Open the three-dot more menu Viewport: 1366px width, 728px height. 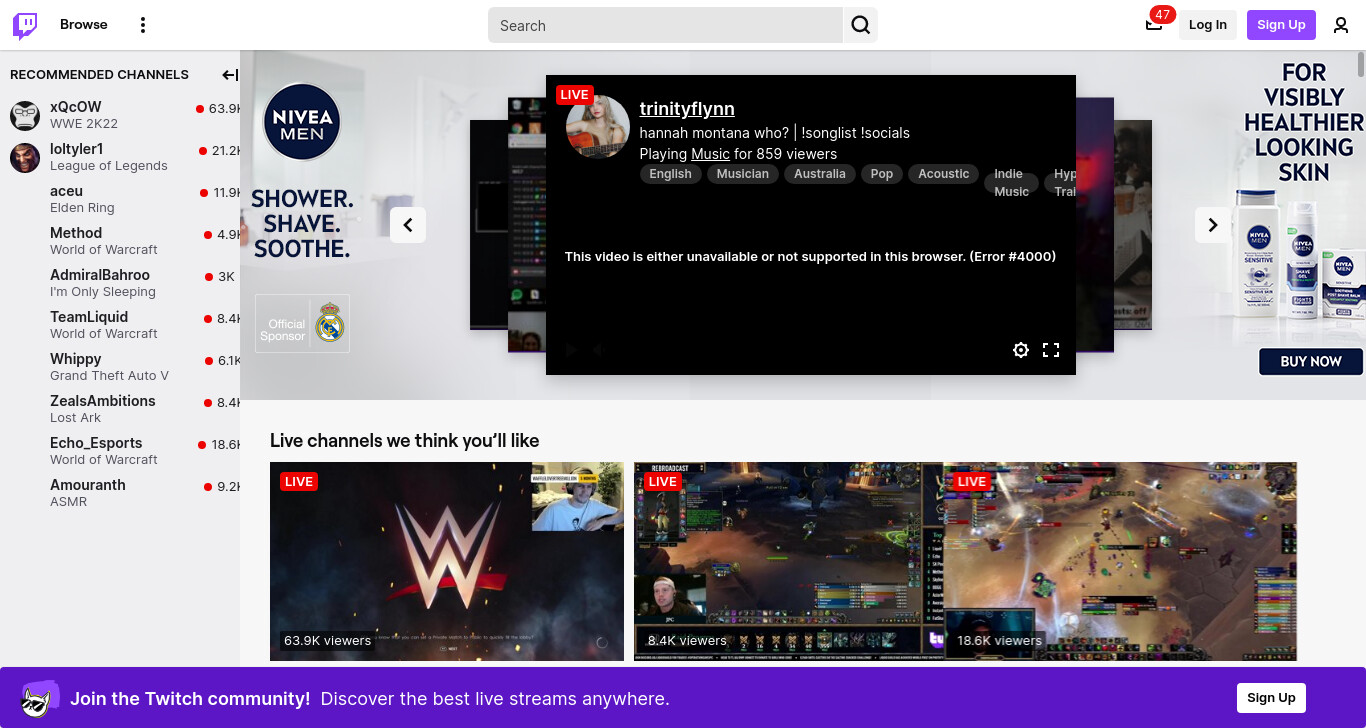143,25
